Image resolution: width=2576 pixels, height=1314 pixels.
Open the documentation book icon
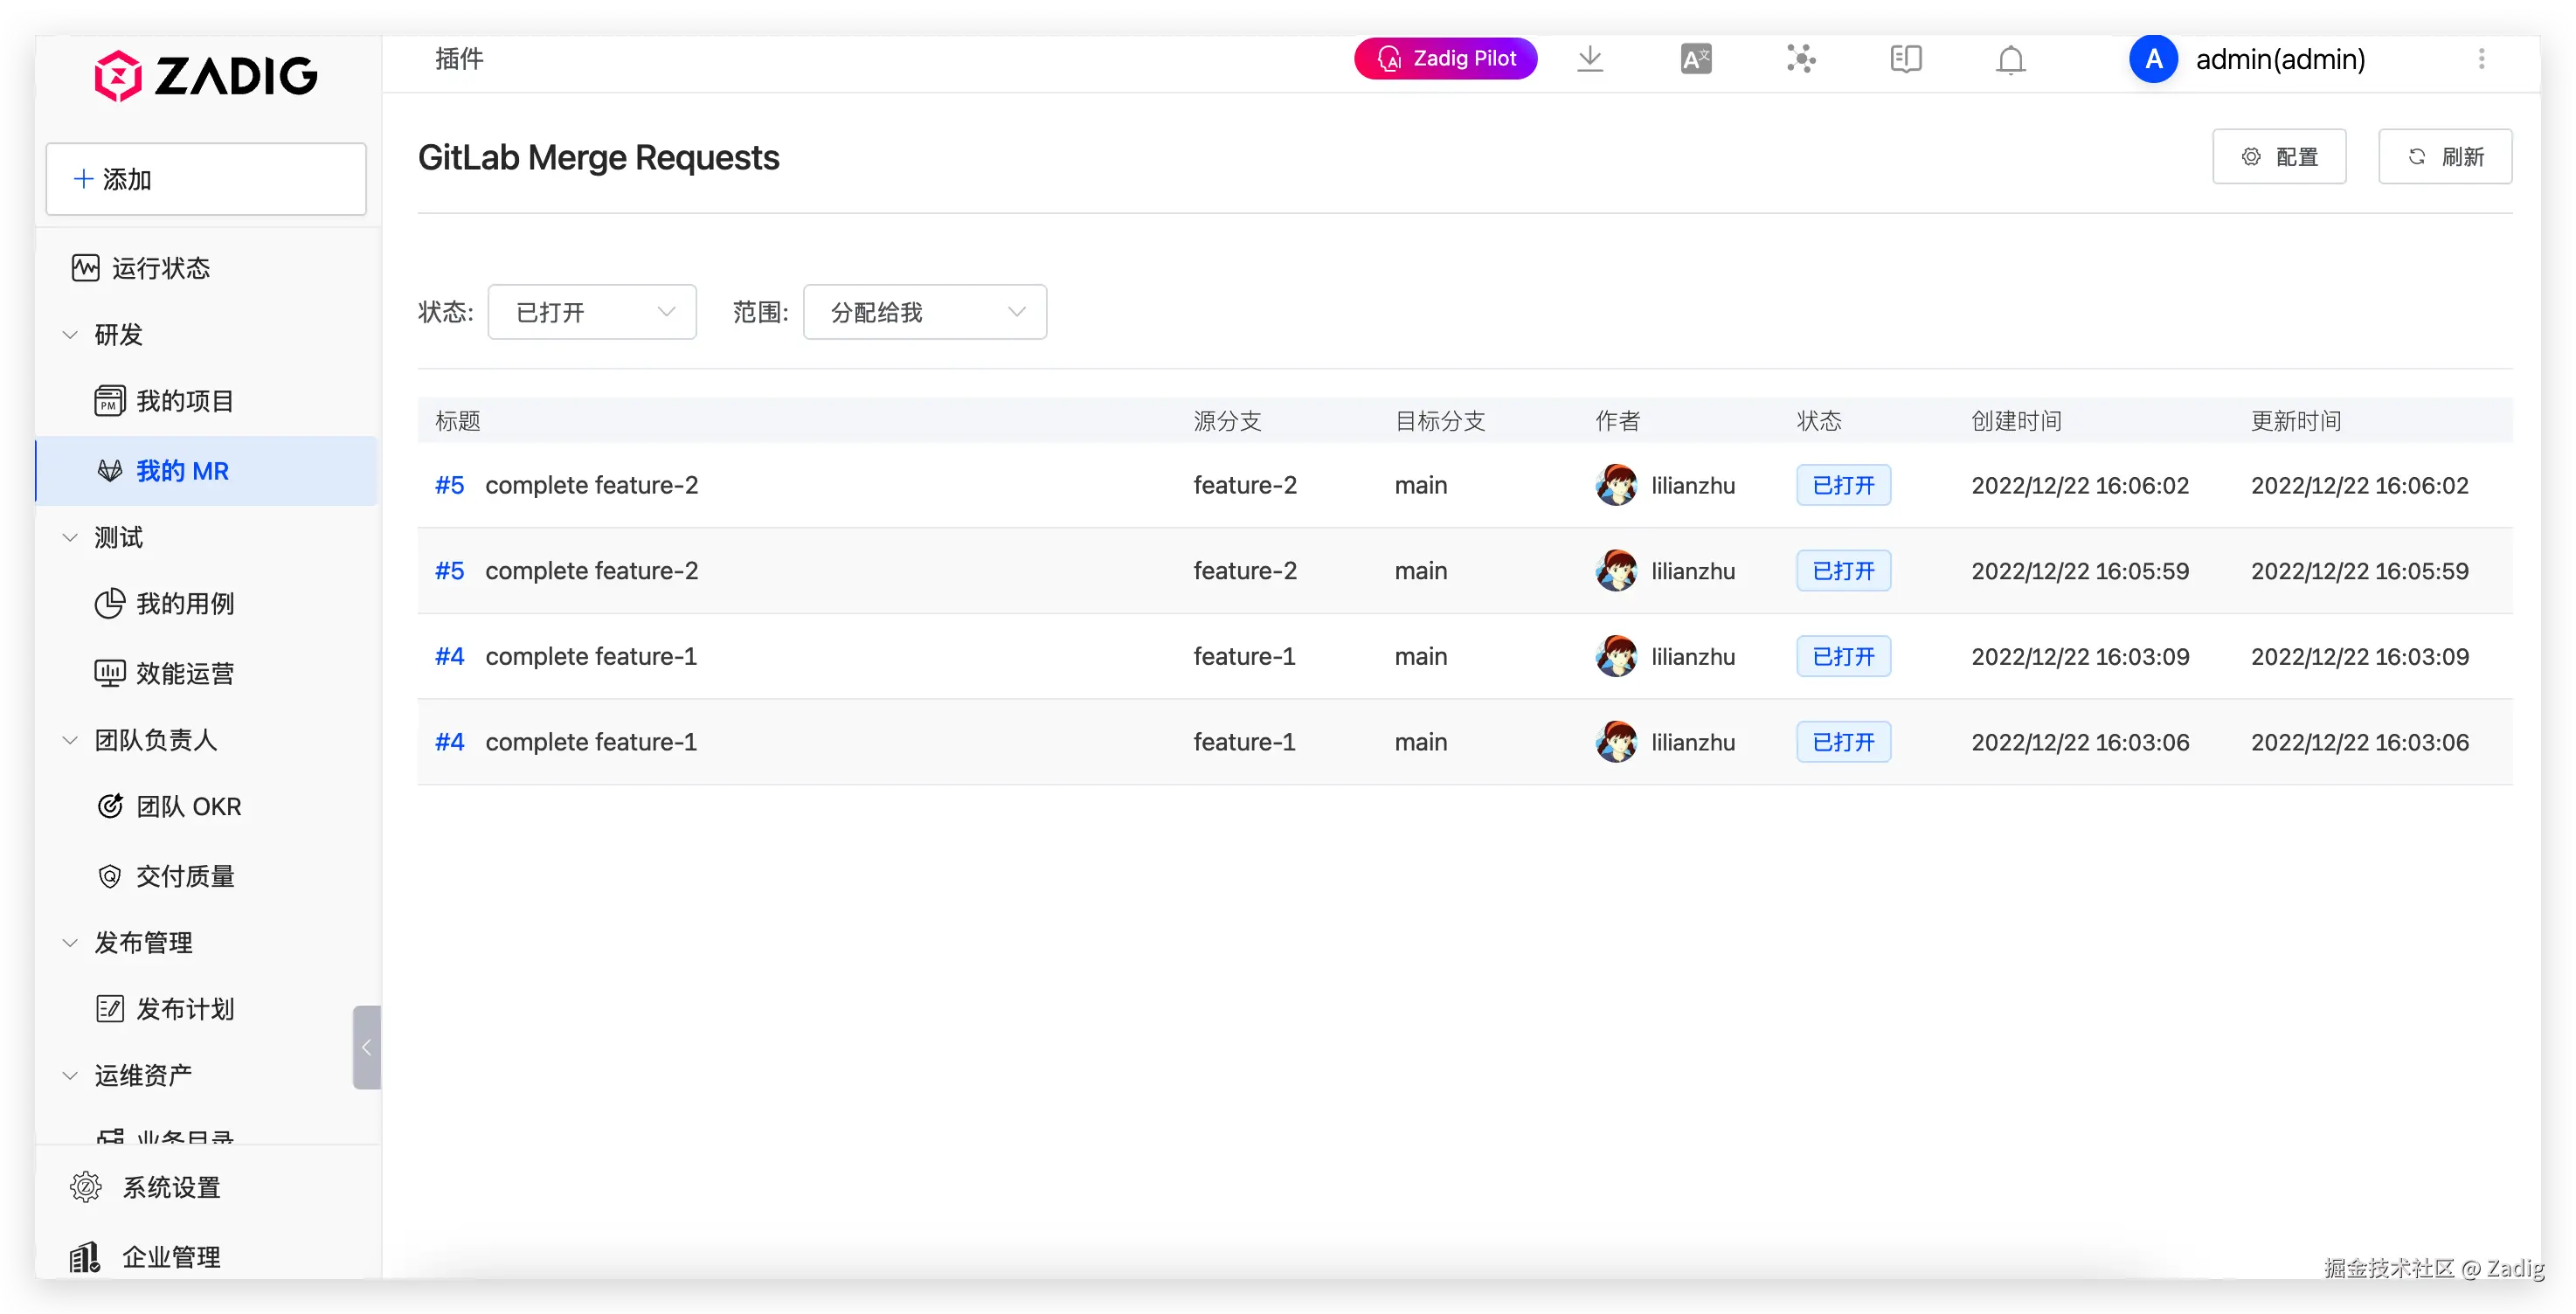(1906, 59)
